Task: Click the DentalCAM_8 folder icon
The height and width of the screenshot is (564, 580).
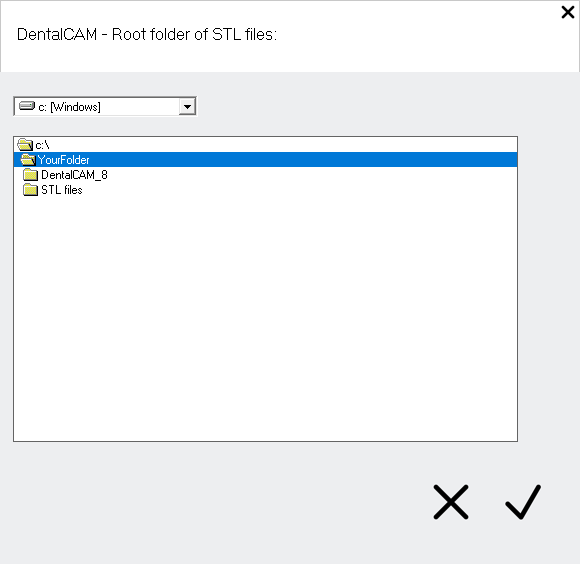Action: pos(30,175)
